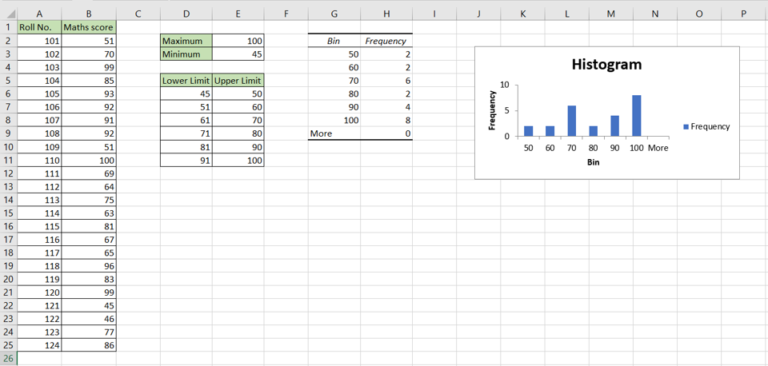Click the Bin horizontal axis title

pos(593,162)
